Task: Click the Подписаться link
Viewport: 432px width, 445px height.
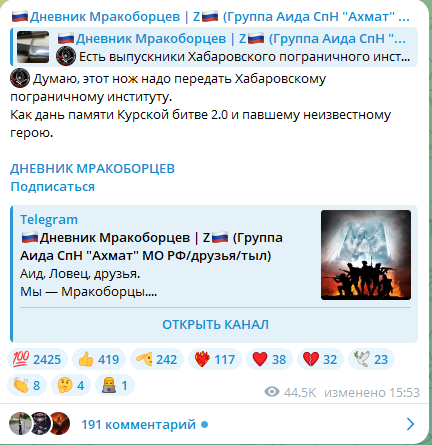Action: [x=53, y=187]
